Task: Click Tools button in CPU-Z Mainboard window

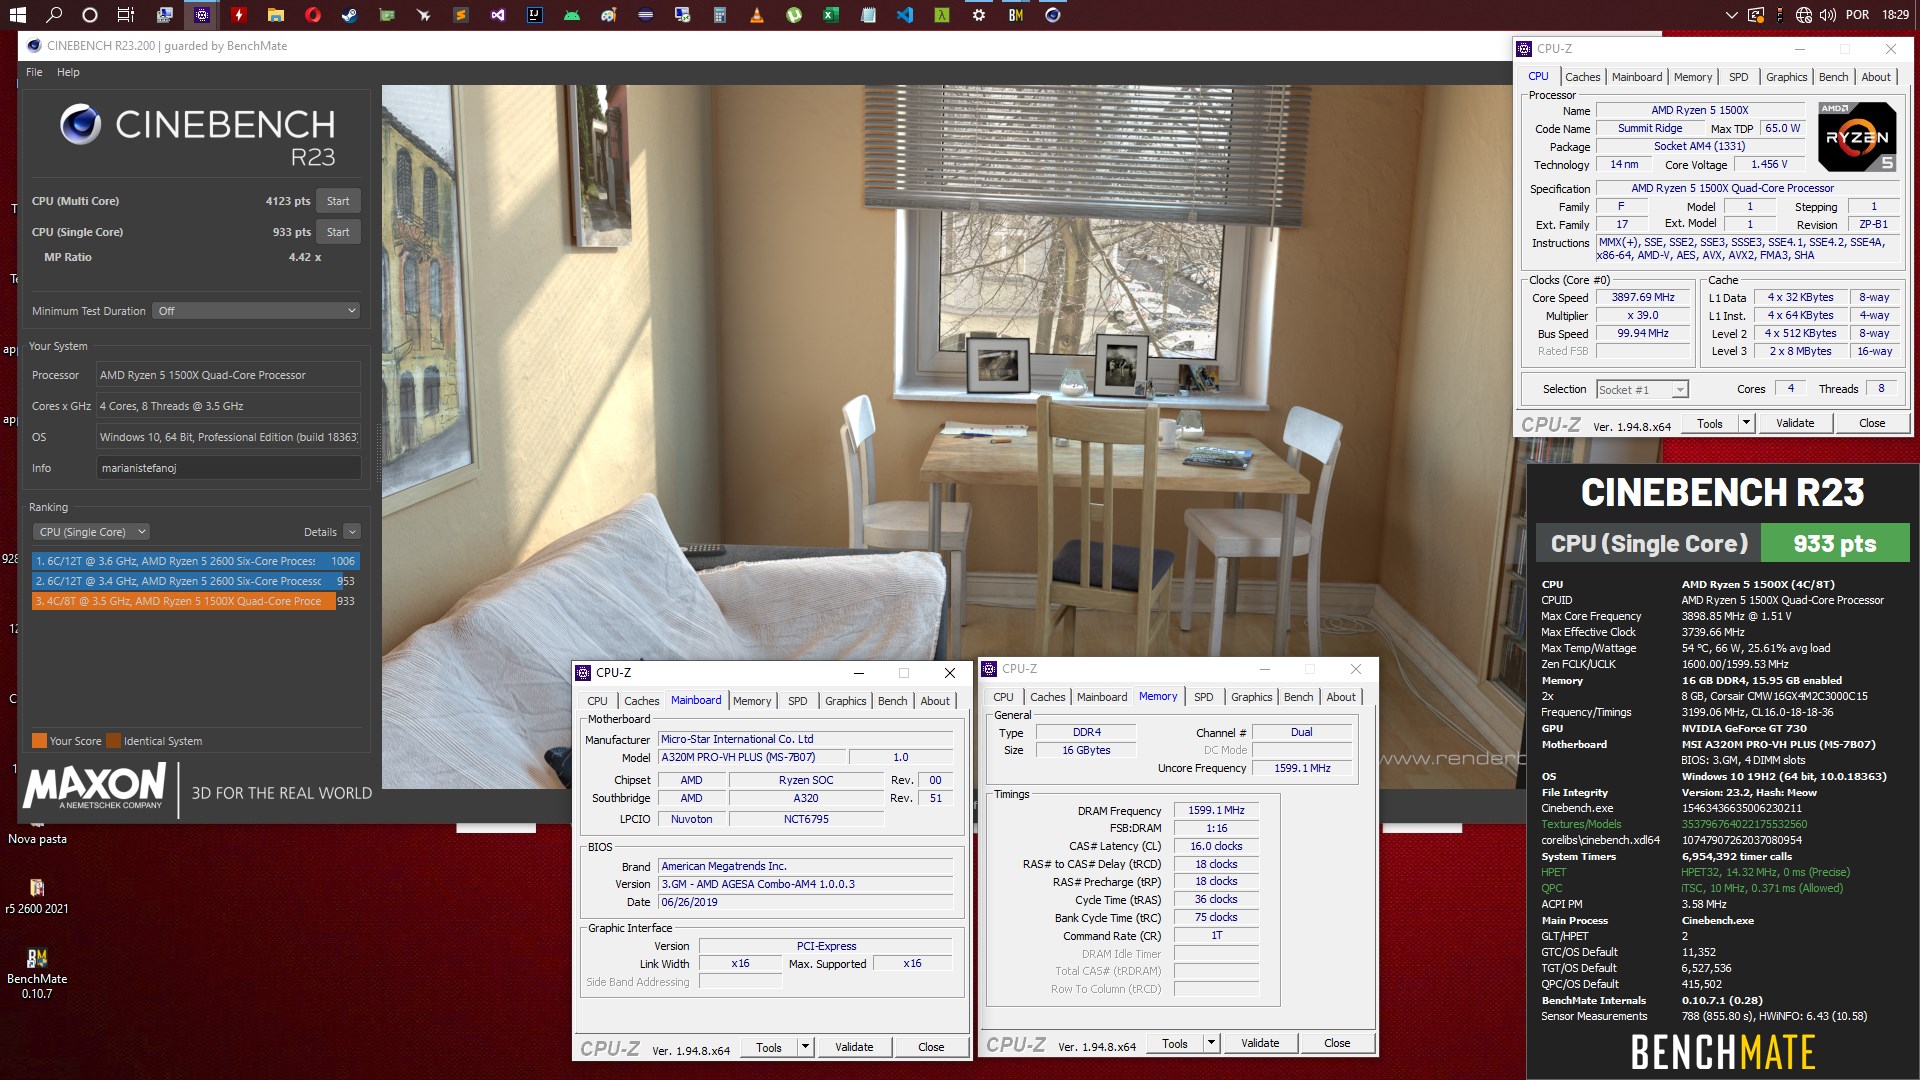Action: click(769, 1047)
